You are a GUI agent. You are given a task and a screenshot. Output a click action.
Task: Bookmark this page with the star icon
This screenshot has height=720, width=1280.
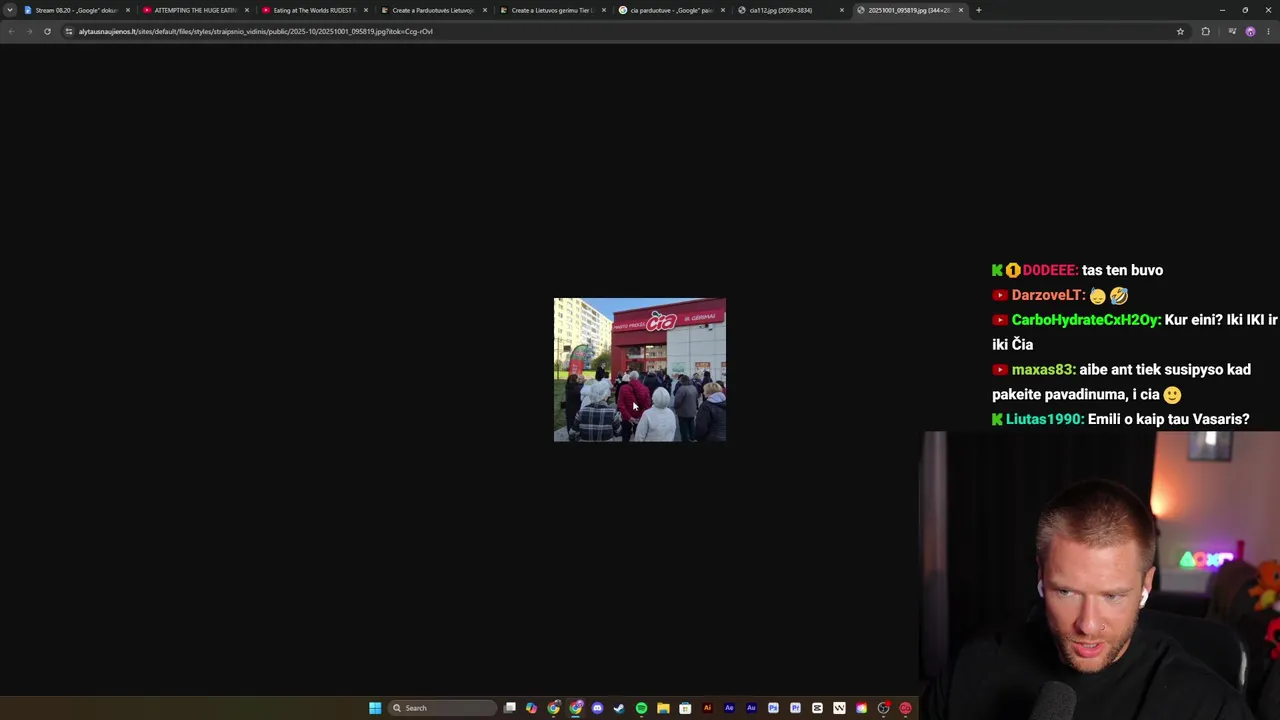point(1180,31)
